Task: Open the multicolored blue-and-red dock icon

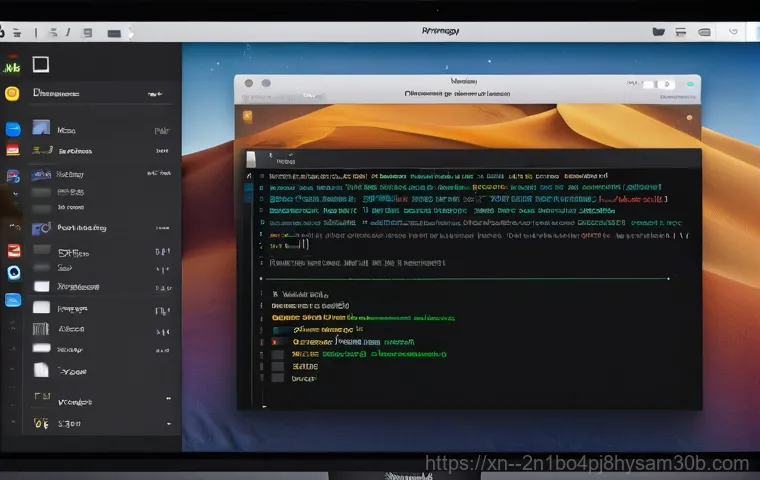Action: [13, 176]
